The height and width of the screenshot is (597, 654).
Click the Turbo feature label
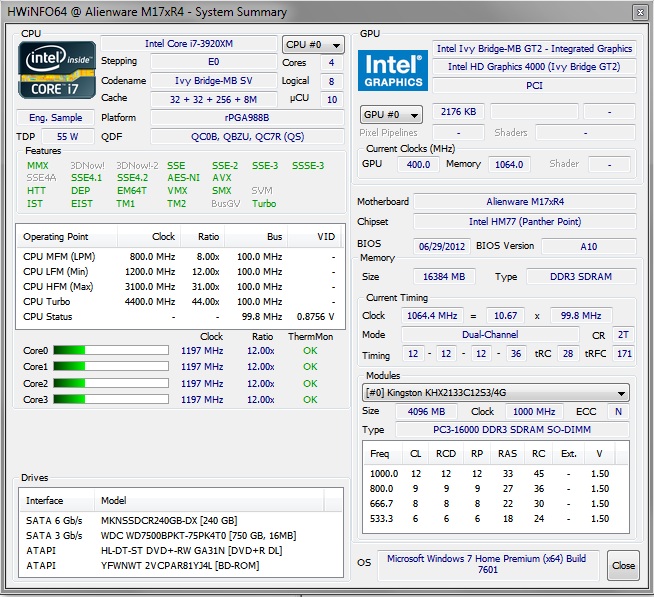tap(264, 204)
